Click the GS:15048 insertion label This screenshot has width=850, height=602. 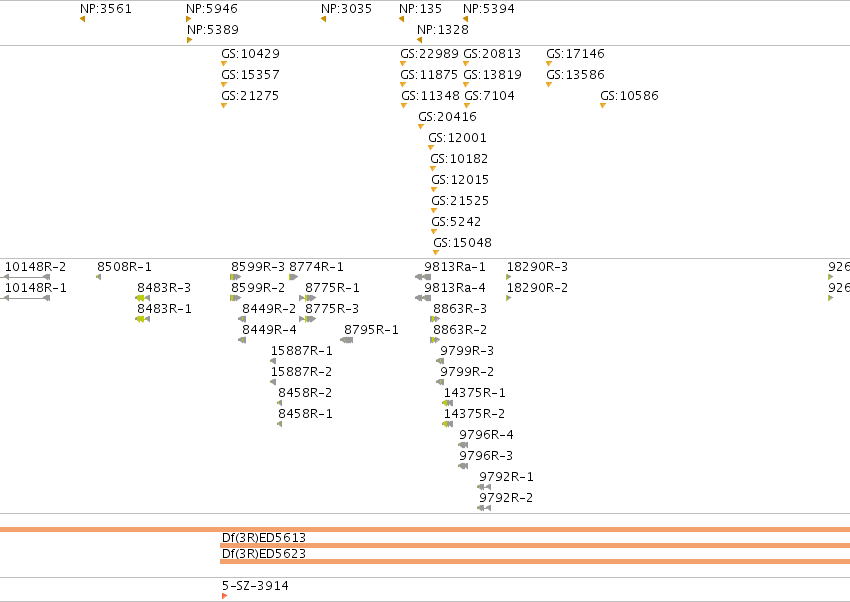tap(462, 243)
